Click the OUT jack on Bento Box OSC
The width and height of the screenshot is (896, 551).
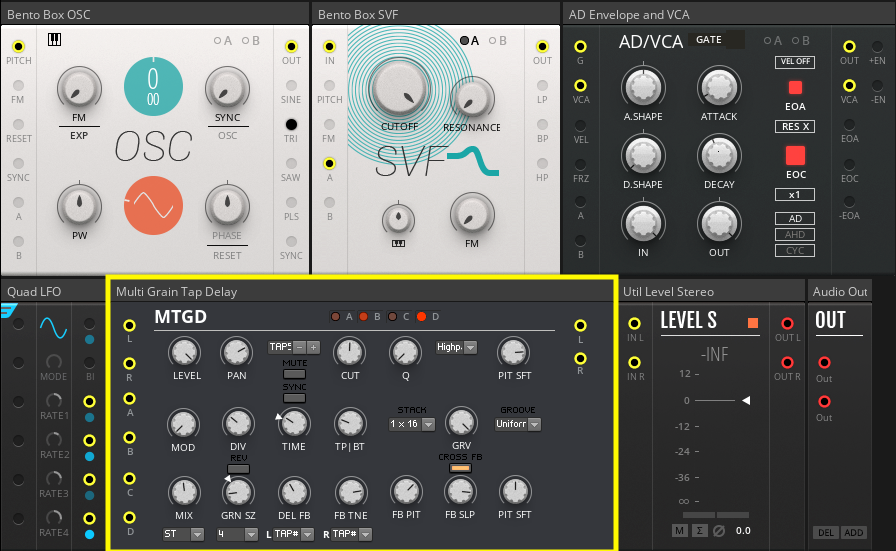point(291,46)
